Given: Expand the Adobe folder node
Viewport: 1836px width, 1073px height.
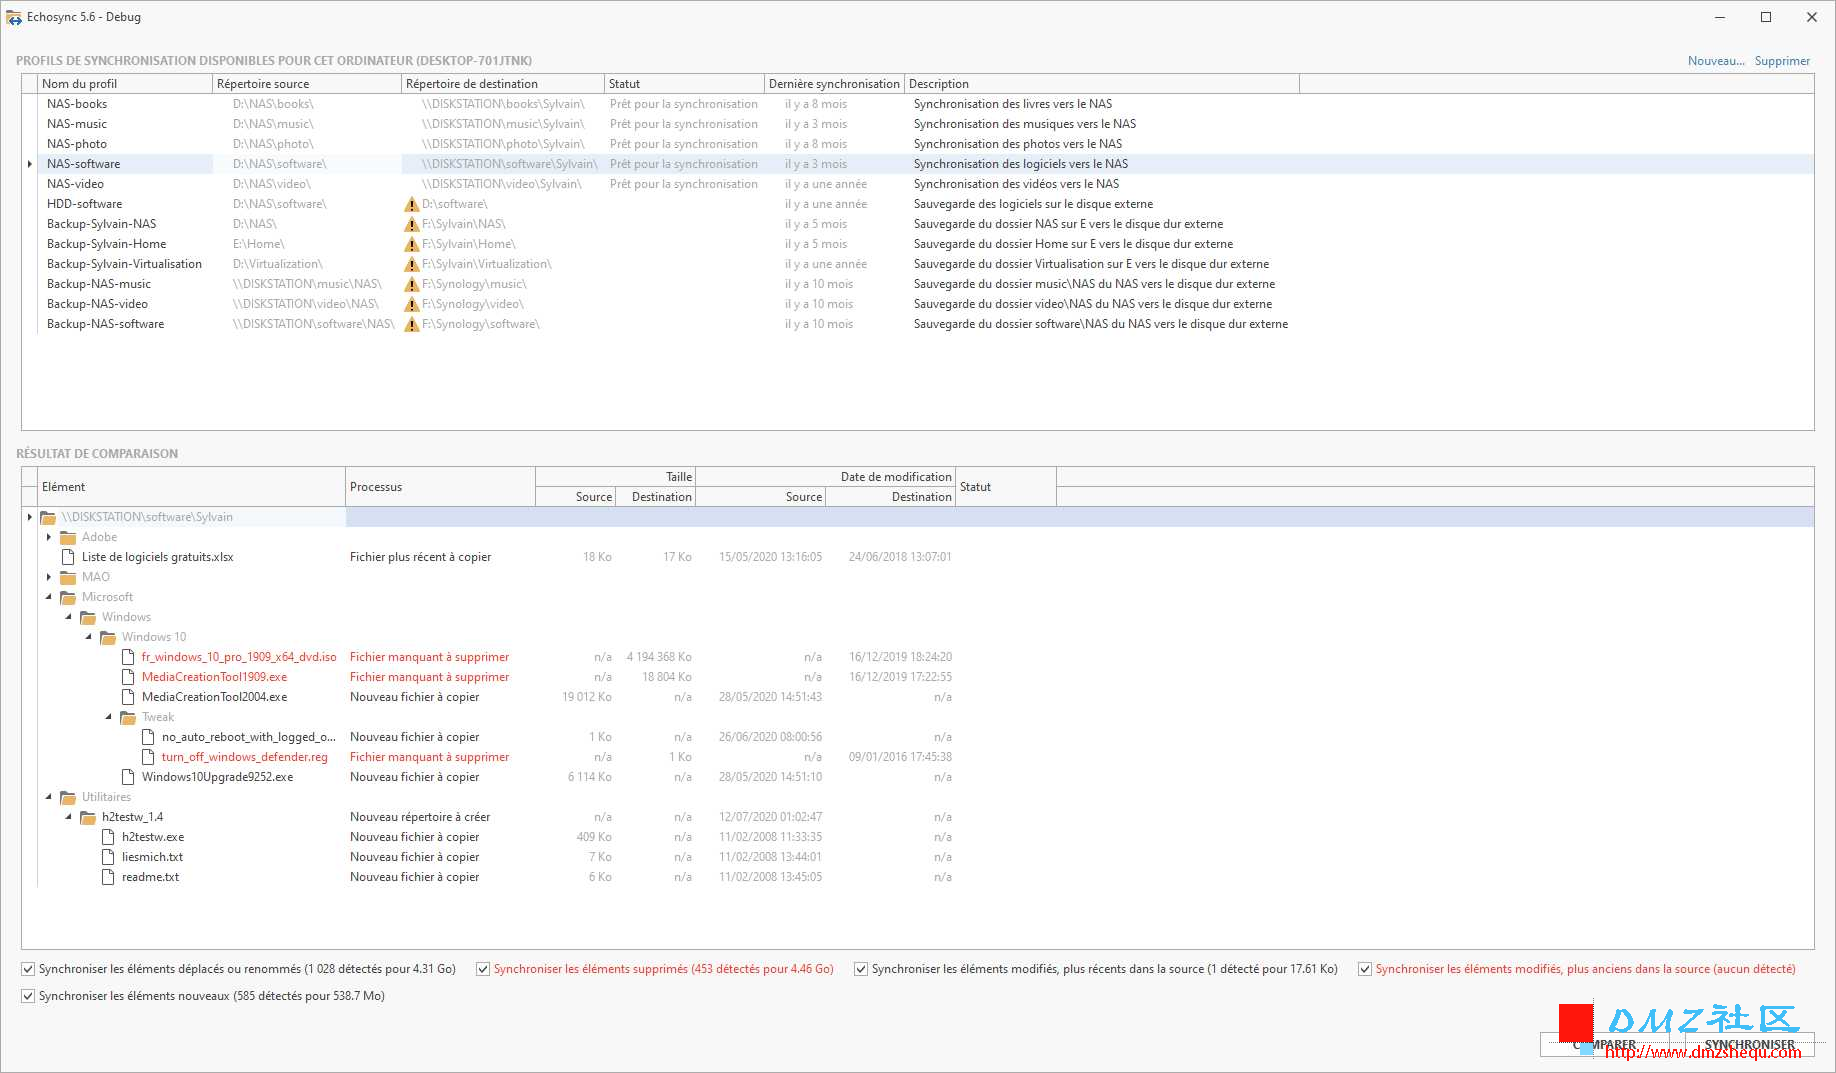Looking at the screenshot, I should point(49,537).
